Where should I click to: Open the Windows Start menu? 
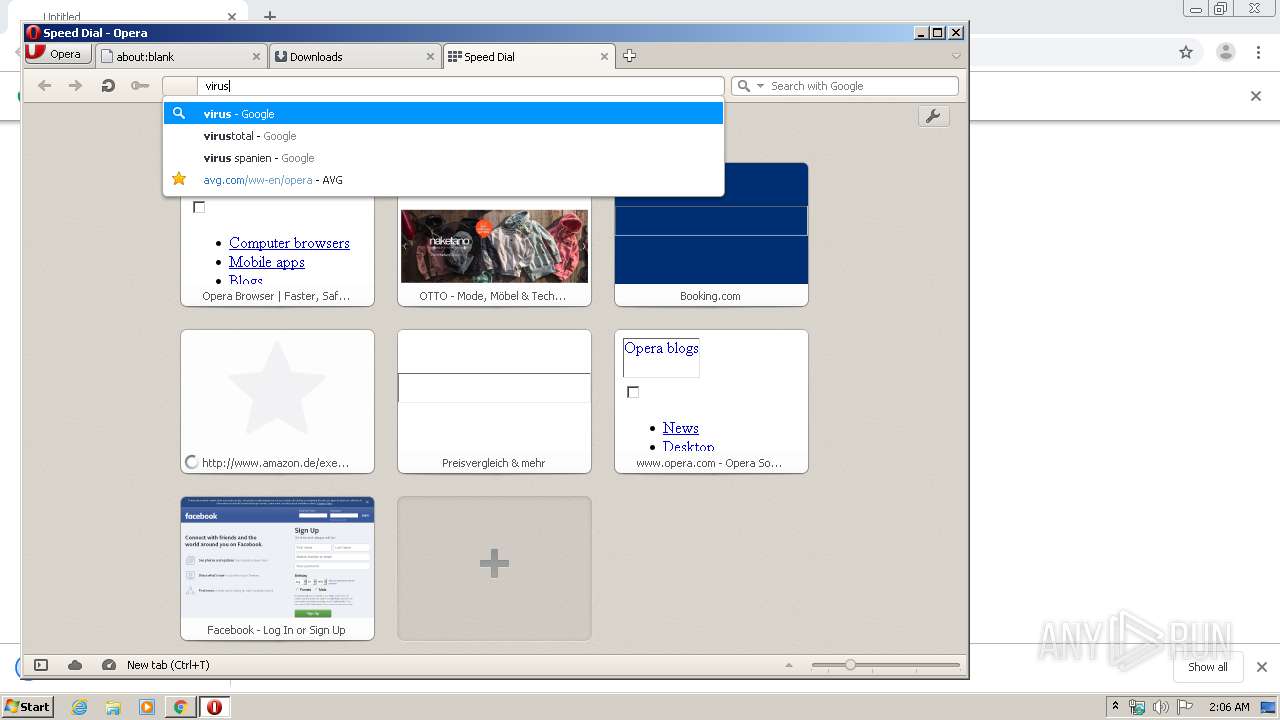(27, 706)
